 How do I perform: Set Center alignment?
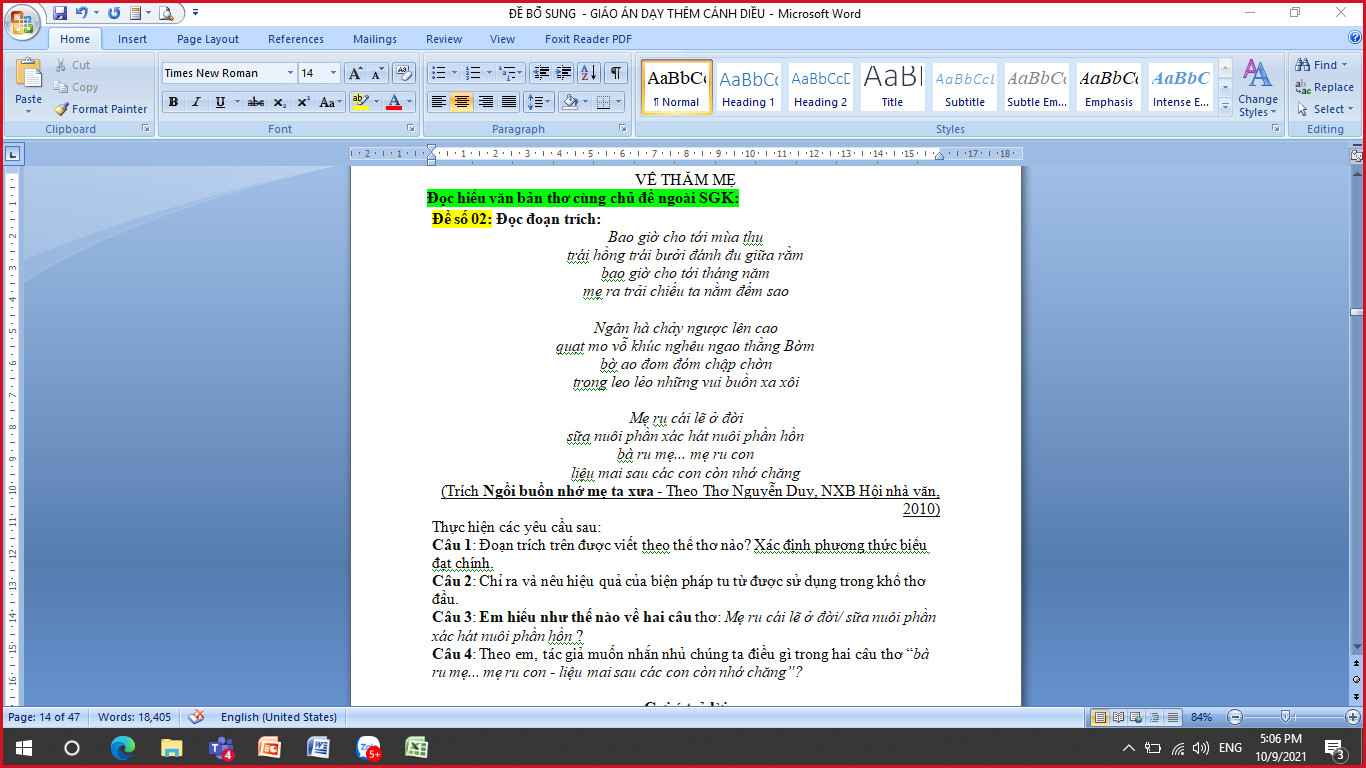[x=461, y=102]
